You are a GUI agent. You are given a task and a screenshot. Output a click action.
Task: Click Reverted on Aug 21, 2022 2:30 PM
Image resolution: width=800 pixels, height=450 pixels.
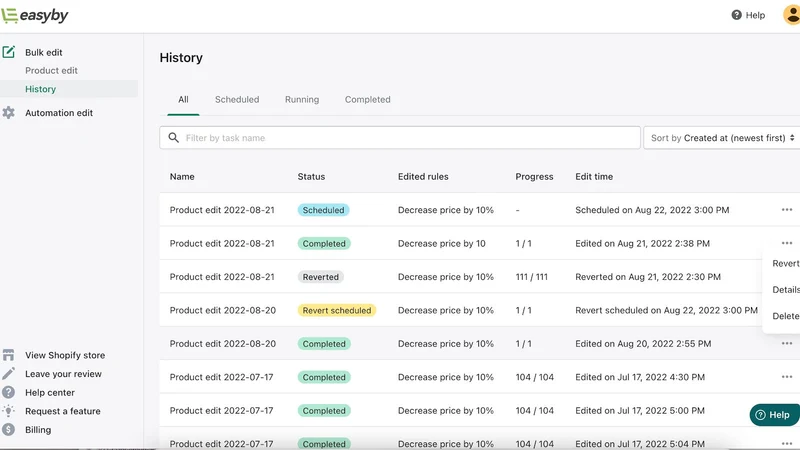648,277
